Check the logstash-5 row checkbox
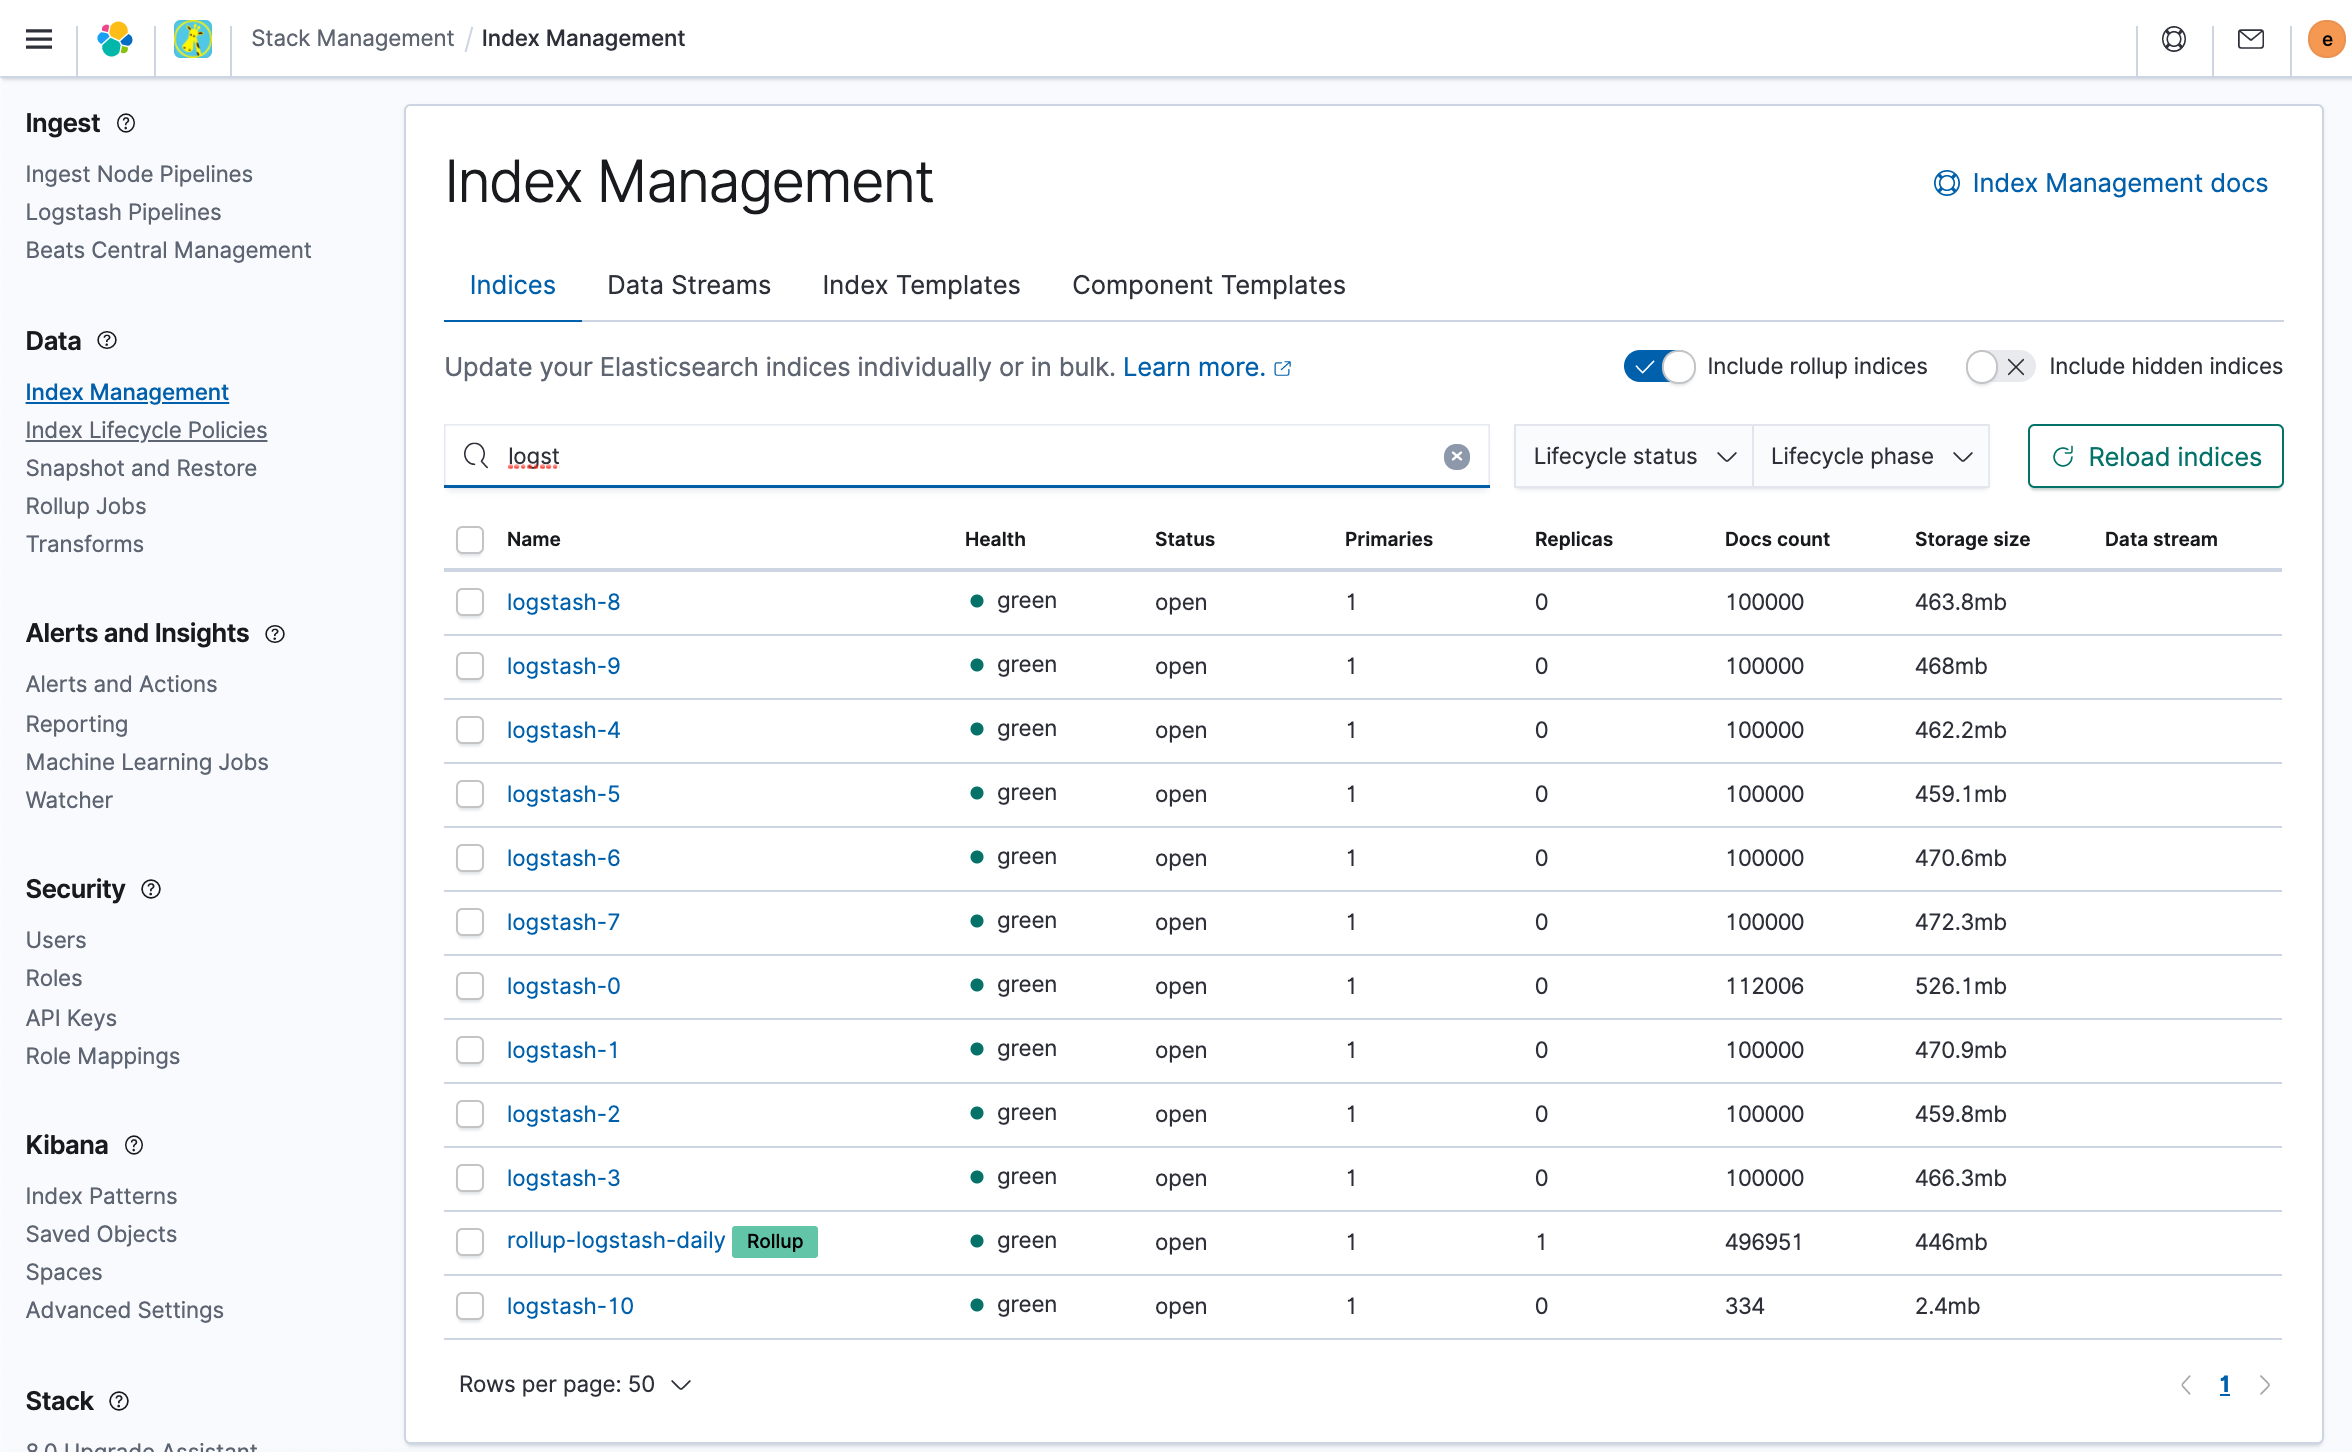 472,793
